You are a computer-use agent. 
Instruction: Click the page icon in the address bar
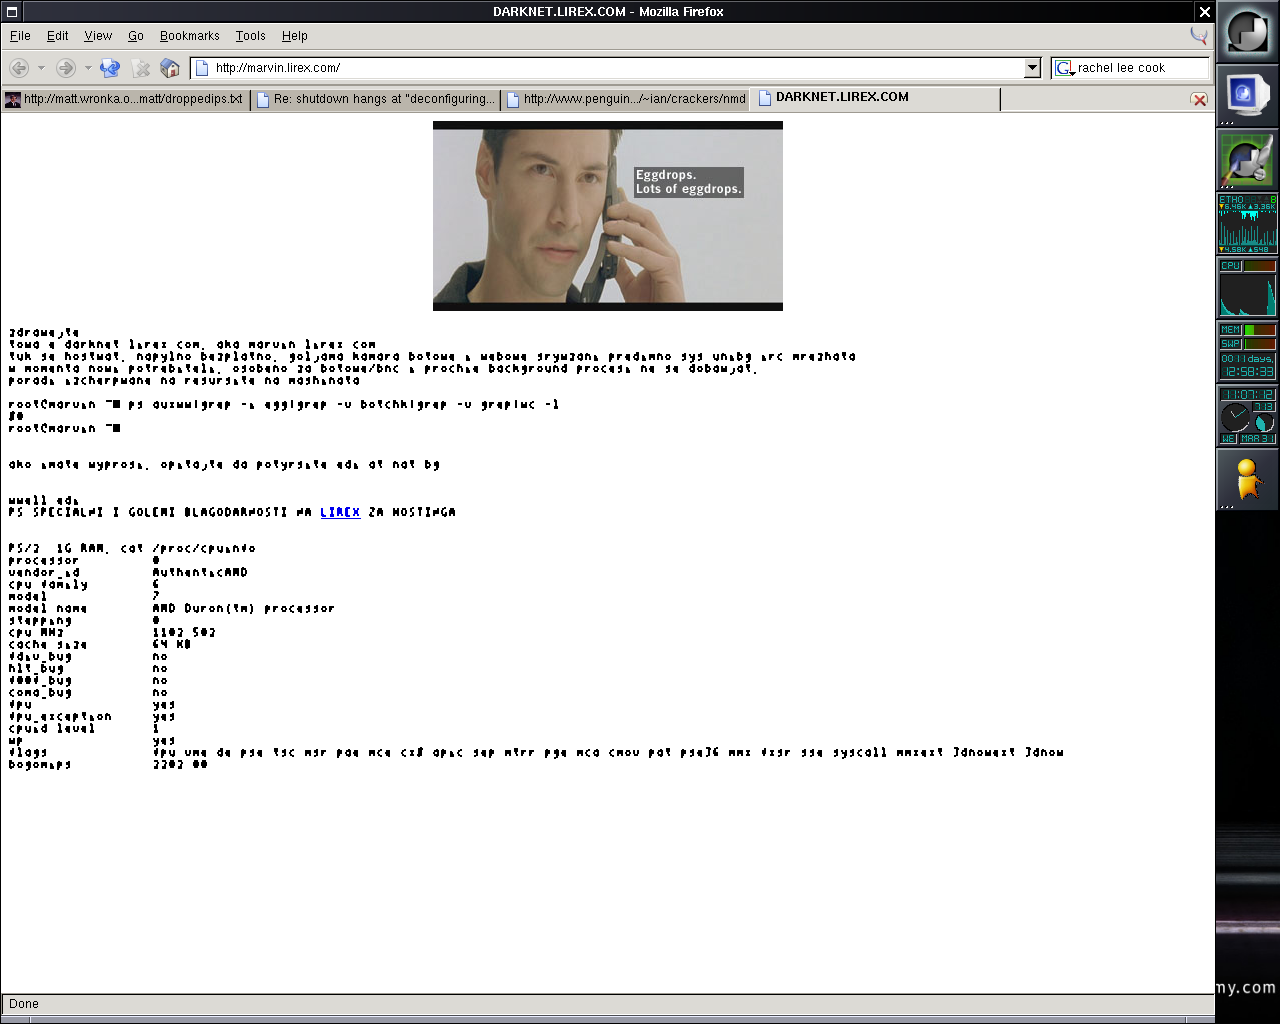pyautogui.click(x=202, y=68)
